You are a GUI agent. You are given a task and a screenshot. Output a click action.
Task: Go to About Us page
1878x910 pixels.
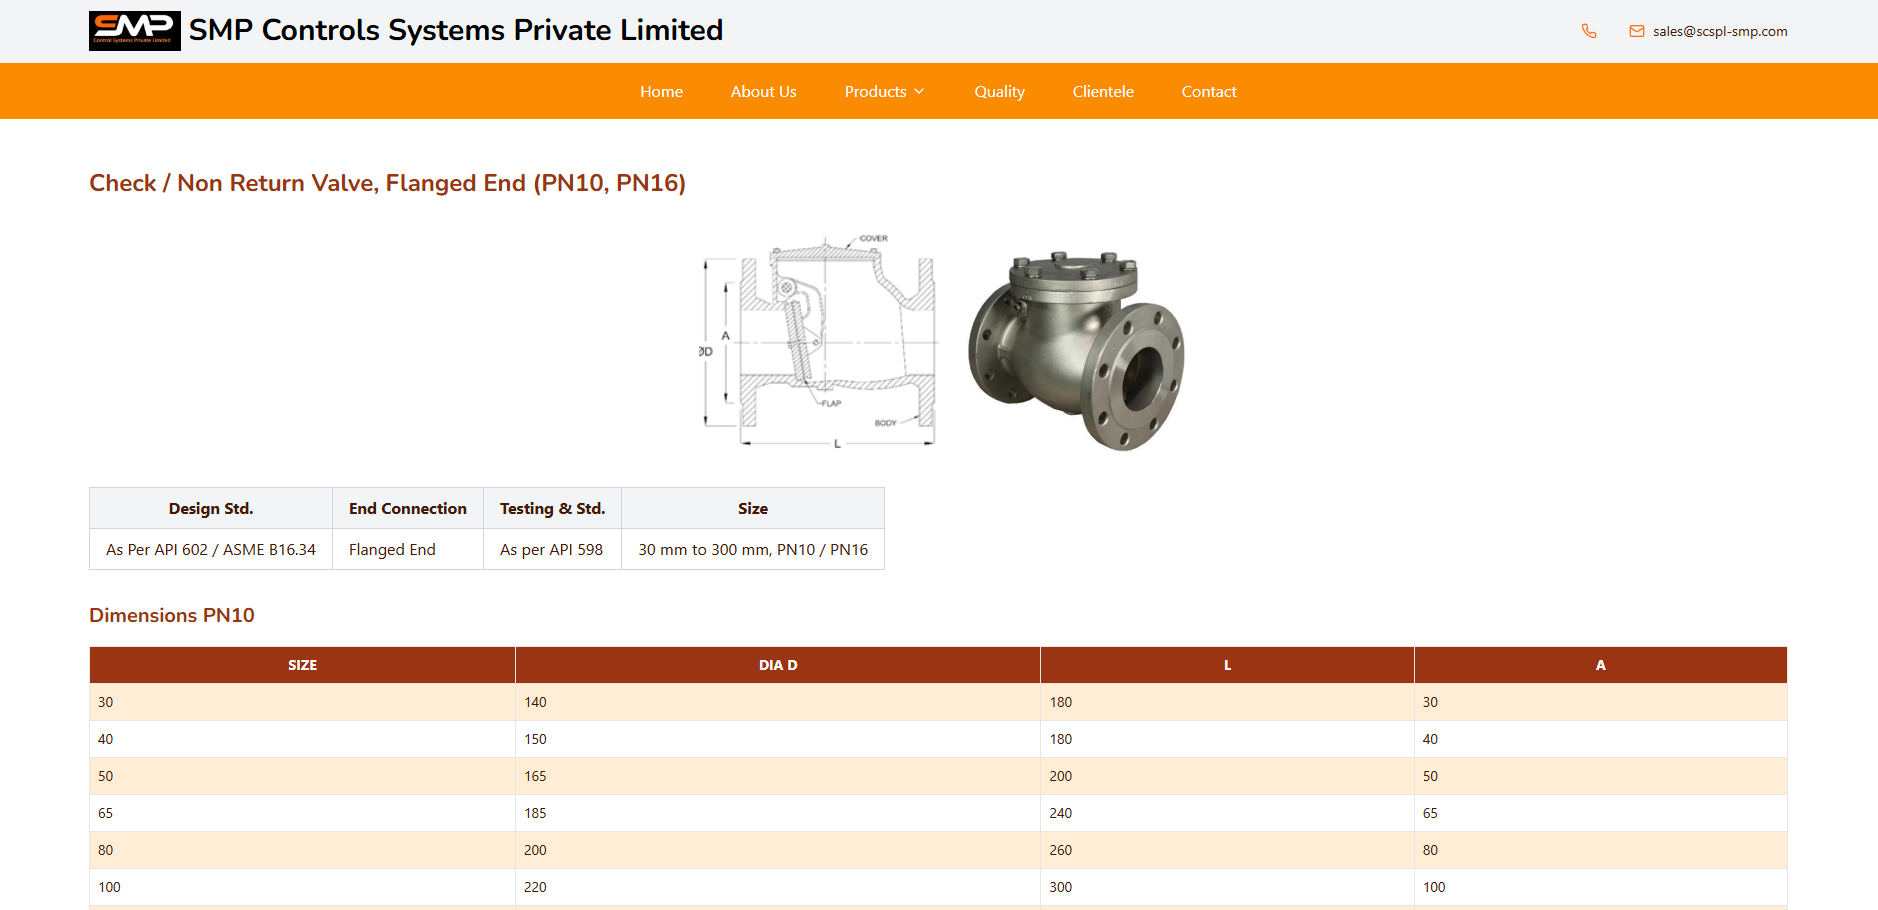[x=763, y=92]
